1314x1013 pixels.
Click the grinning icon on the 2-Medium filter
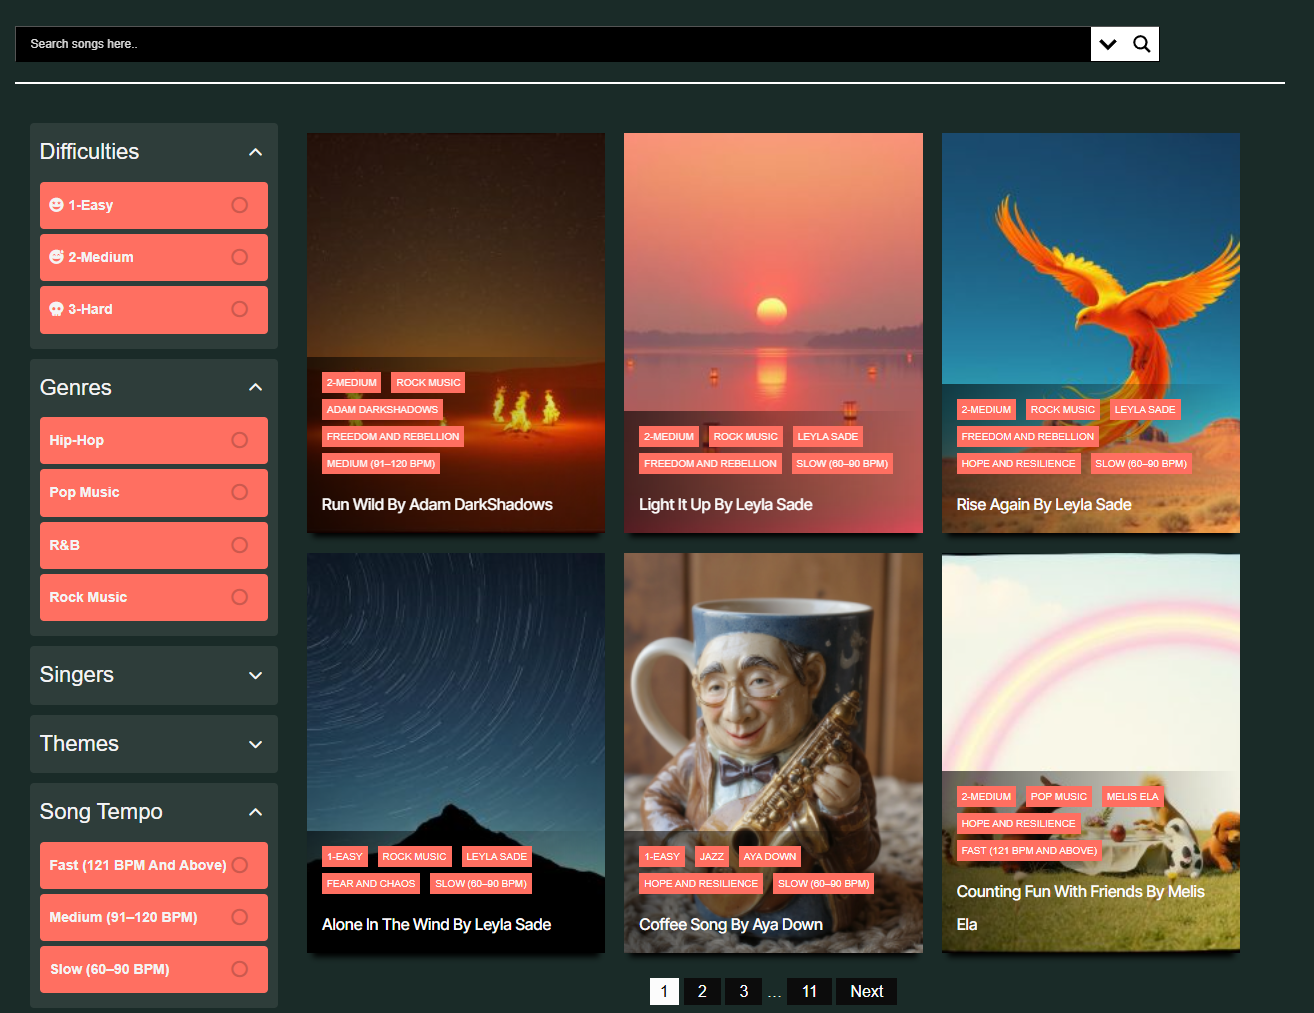(x=59, y=257)
